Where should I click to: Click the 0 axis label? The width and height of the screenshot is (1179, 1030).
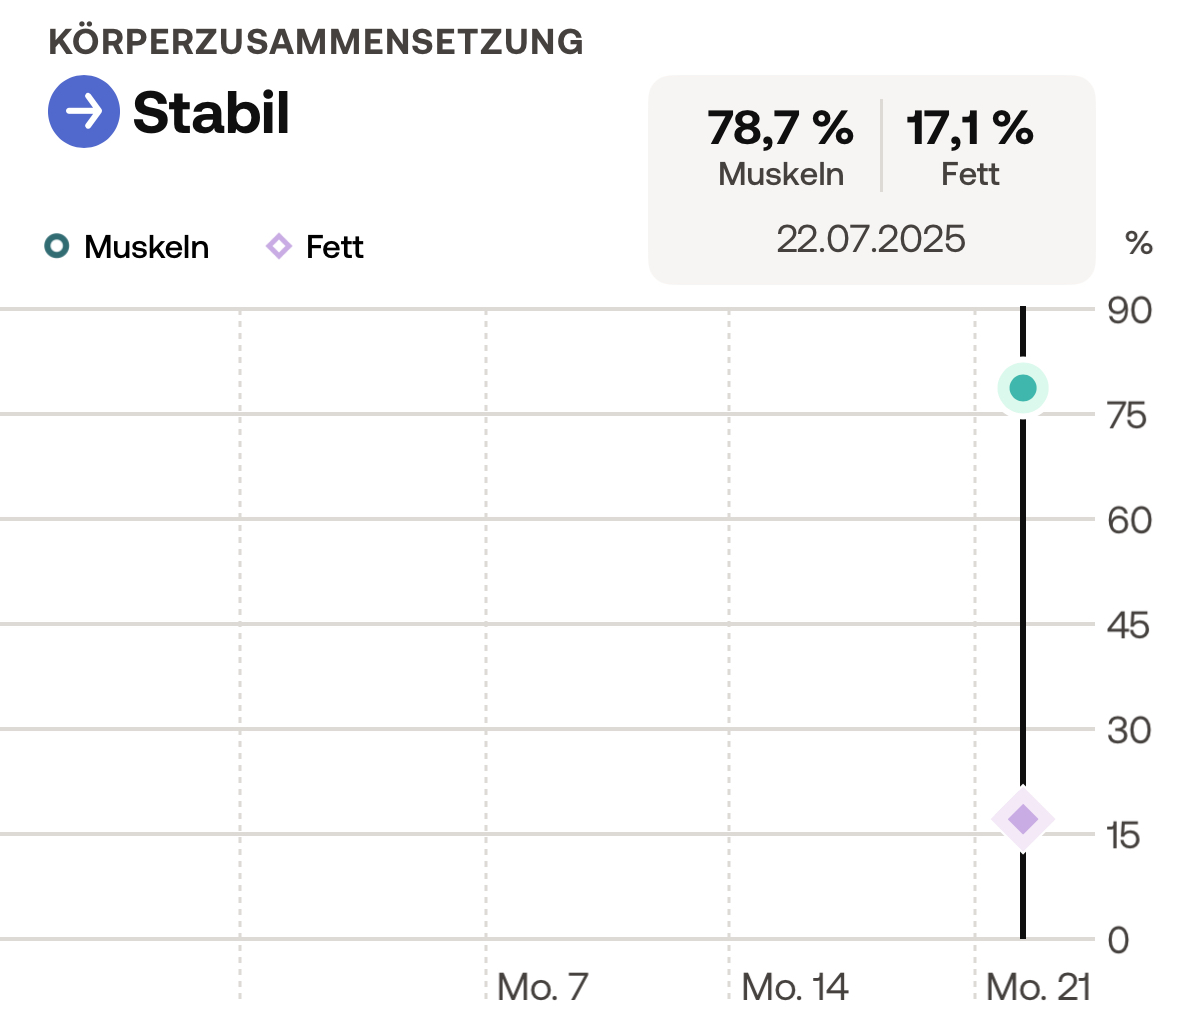point(1118,941)
